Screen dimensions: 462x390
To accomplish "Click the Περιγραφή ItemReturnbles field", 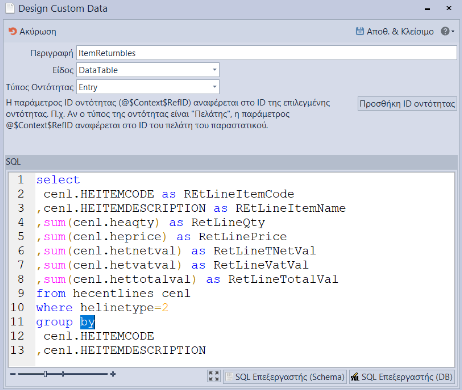I will tap(266, 53).
